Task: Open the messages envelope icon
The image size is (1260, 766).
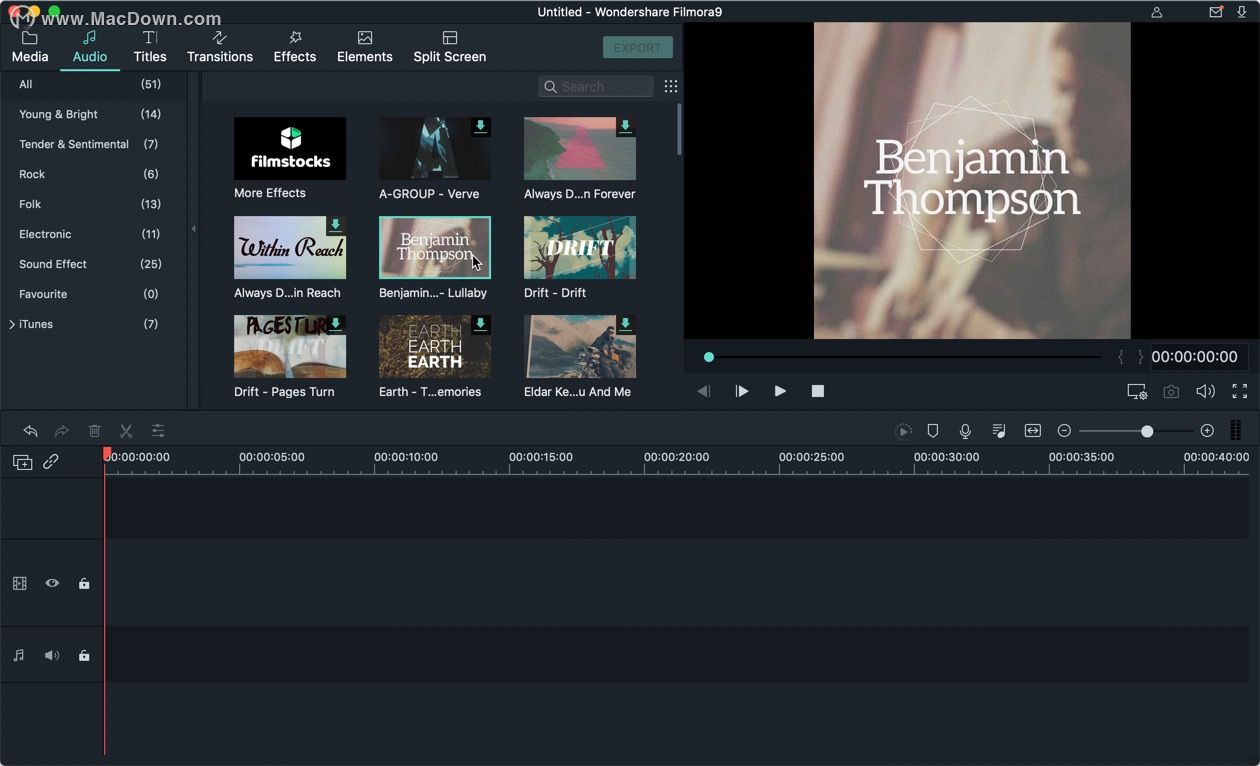Action: (1216, 12)
